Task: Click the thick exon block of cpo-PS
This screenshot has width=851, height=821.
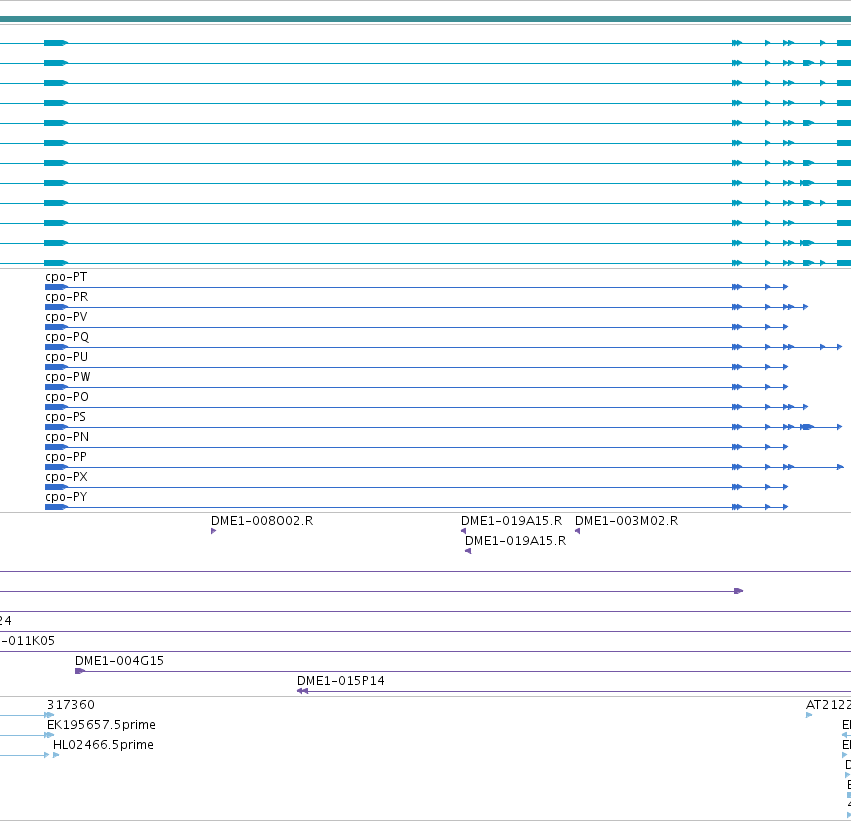Action: tap(807, 427)
